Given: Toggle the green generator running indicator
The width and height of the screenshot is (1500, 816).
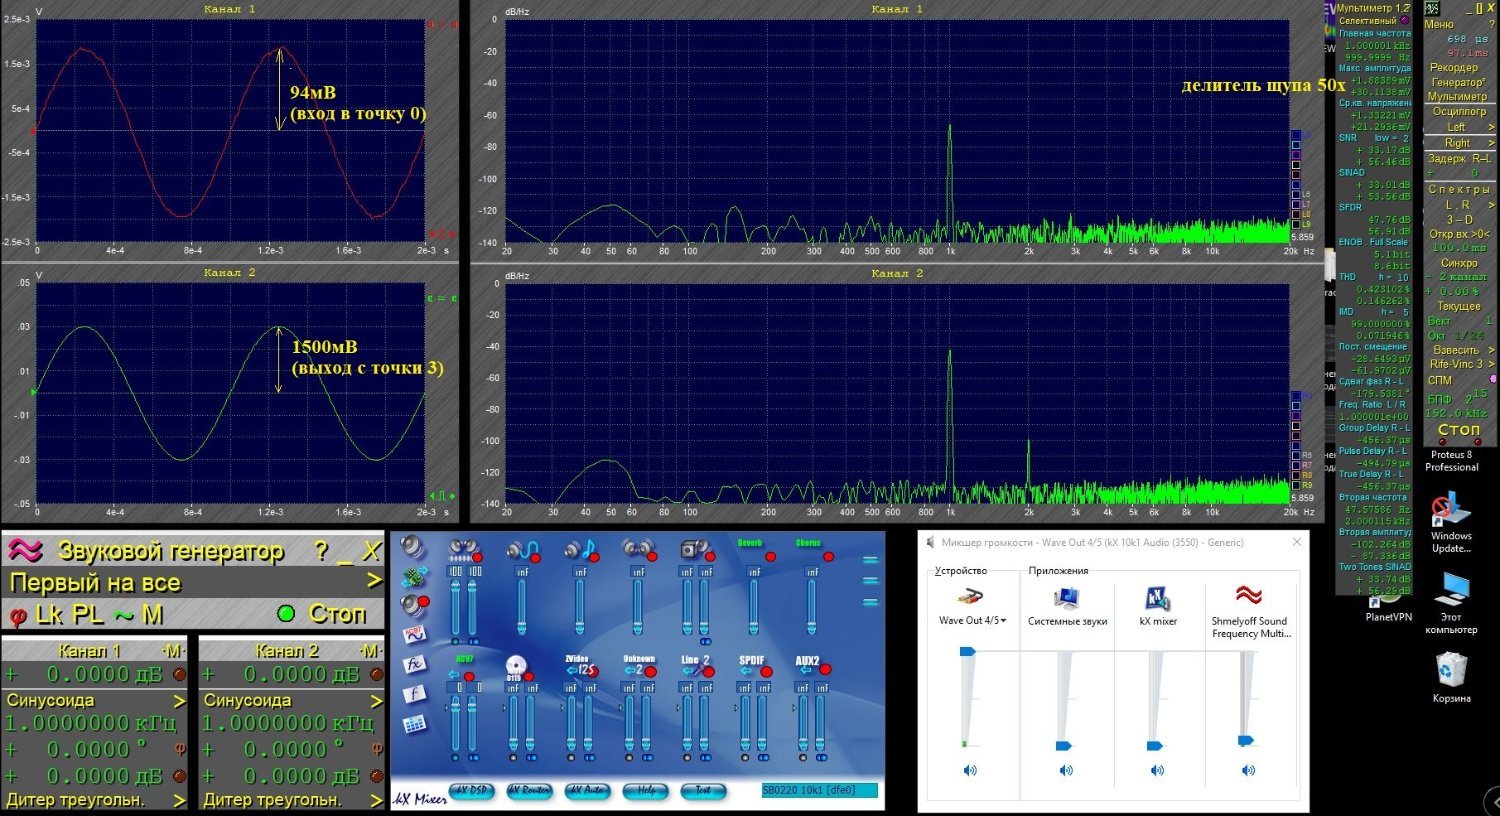Looking at the screenshot, I should (286, 614).
